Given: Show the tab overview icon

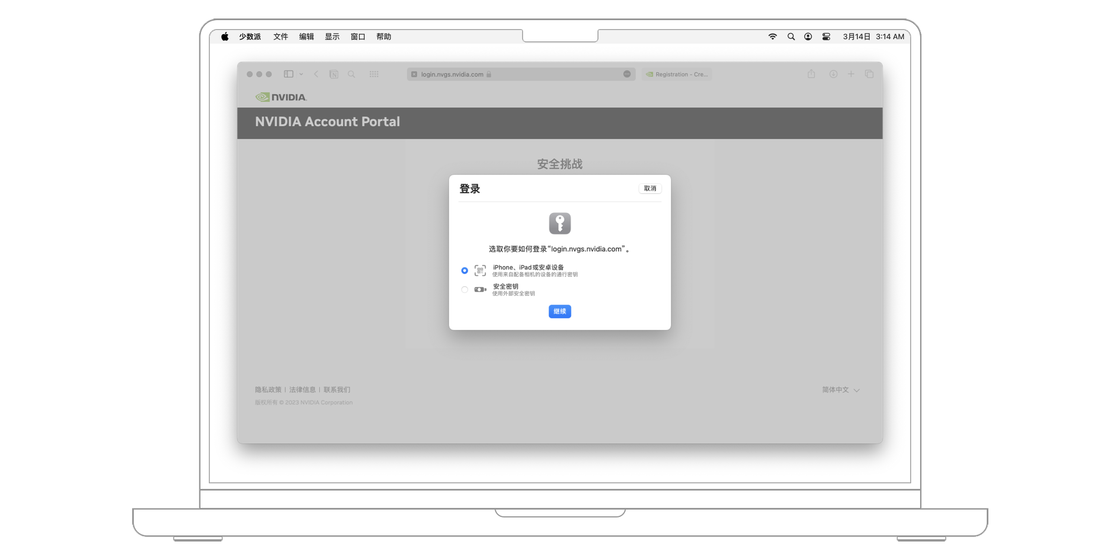Looking at the screenshot, I should tap(869, 74).
